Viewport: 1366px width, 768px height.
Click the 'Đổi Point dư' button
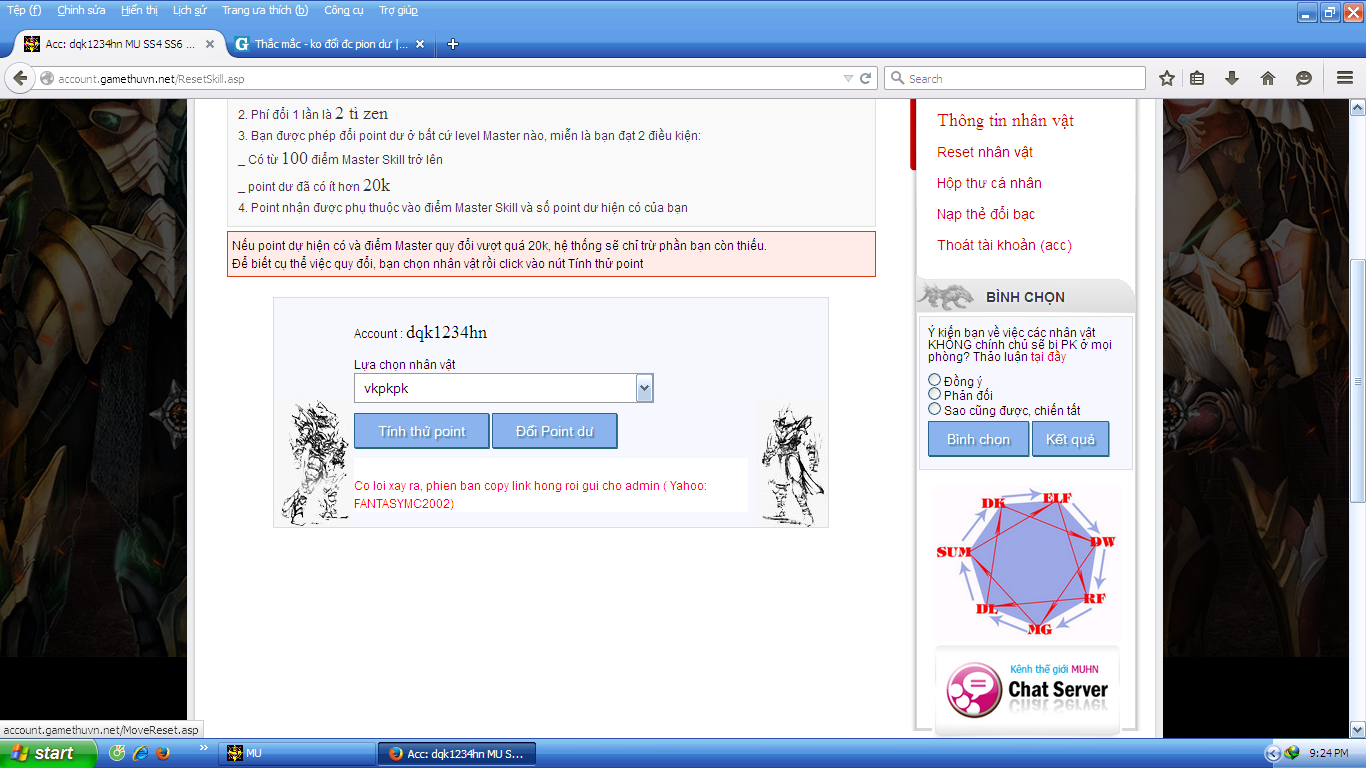555,431
